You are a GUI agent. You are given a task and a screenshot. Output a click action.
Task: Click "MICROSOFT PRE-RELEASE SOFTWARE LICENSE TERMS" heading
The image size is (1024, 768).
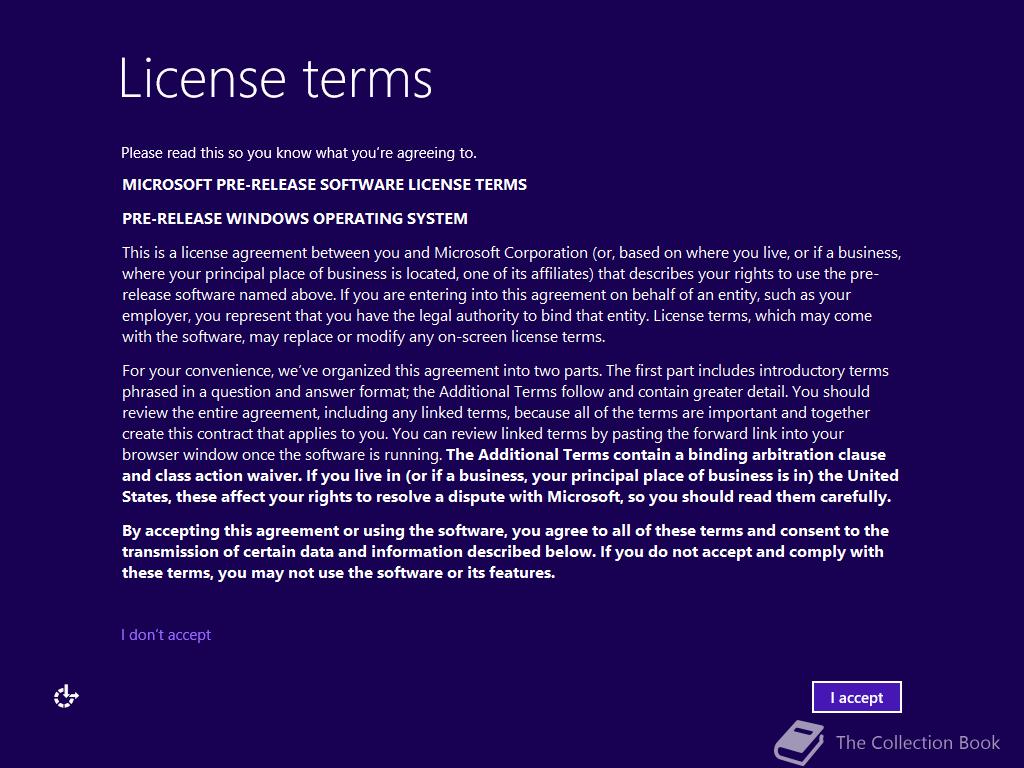coord(325,185)
